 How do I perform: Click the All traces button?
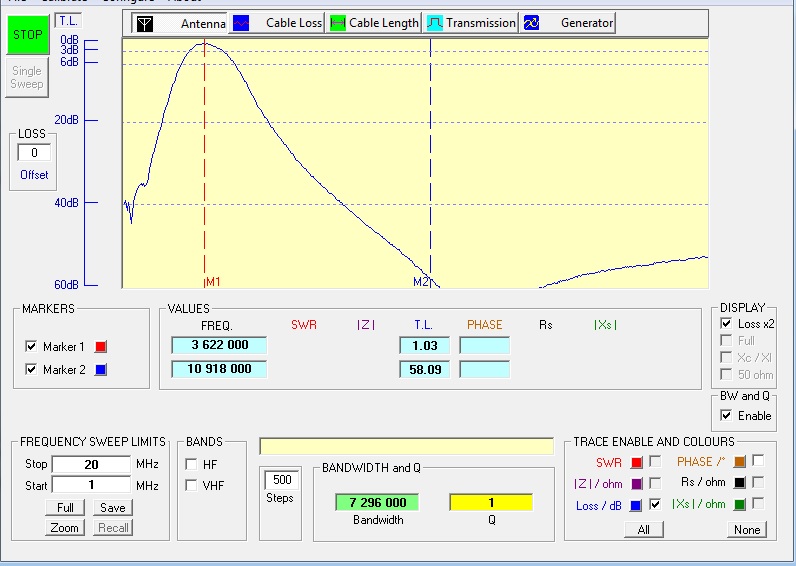click(643, 530)
